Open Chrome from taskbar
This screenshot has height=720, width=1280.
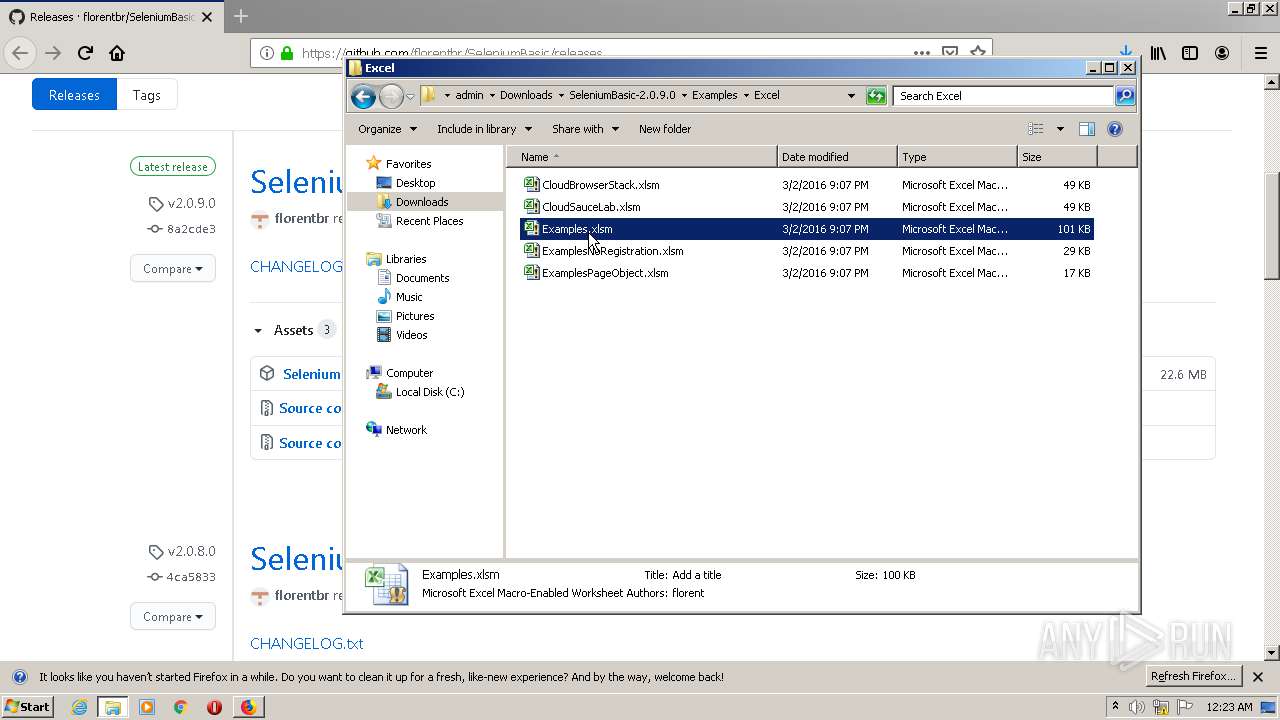[x=180, y=707]
